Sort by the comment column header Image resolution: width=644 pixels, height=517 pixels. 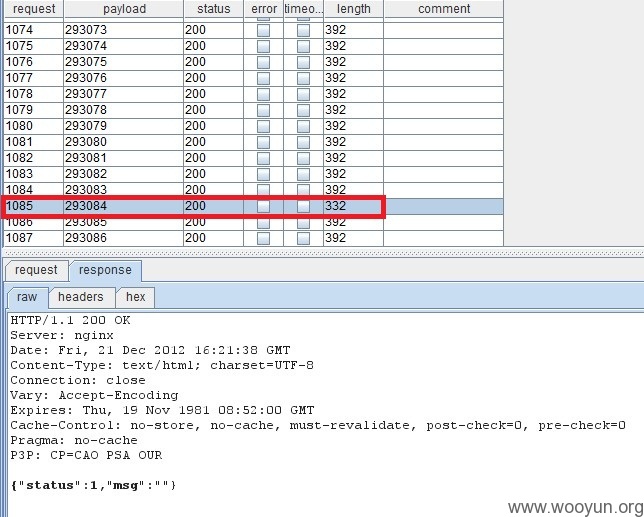pyautogui.click(x=444, y=9)
